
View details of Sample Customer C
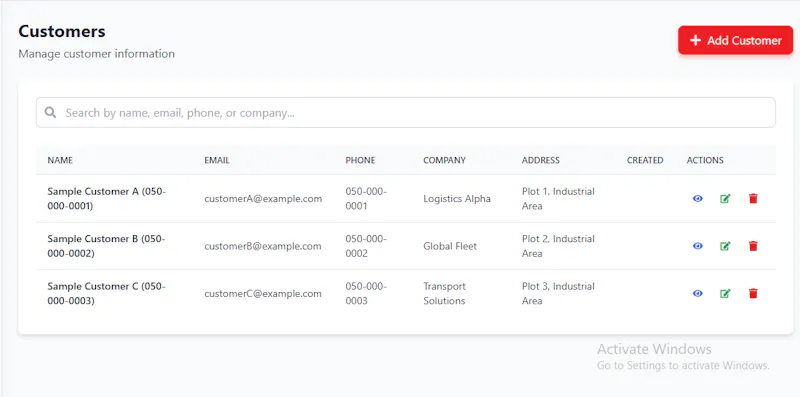pyautogui.click(x=697, y=293)
